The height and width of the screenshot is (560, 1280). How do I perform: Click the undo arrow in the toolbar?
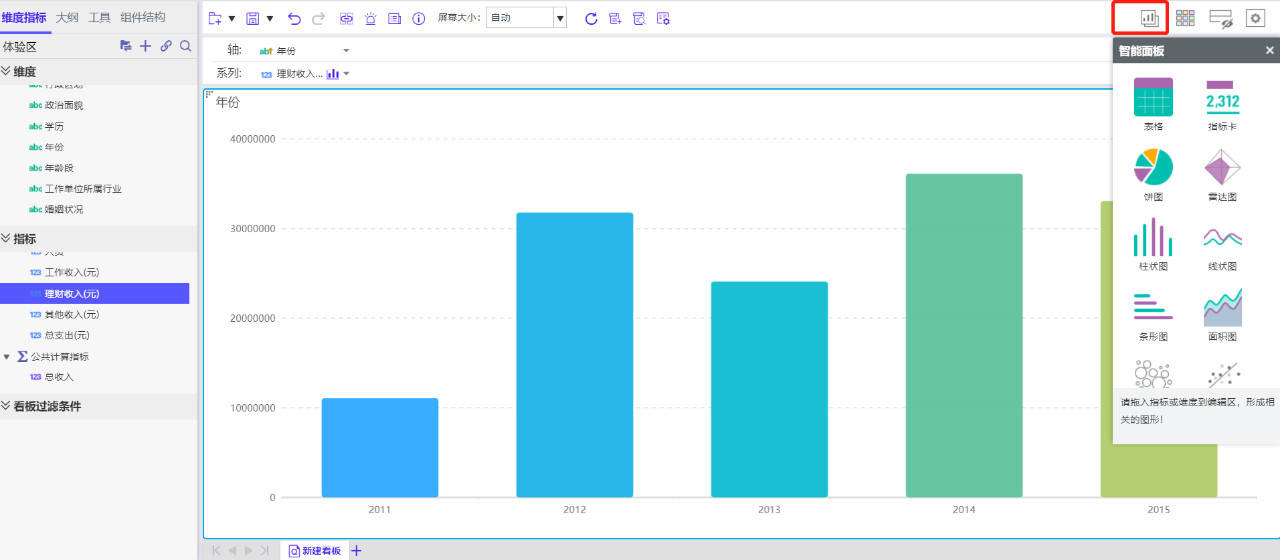tap(294, 18)
